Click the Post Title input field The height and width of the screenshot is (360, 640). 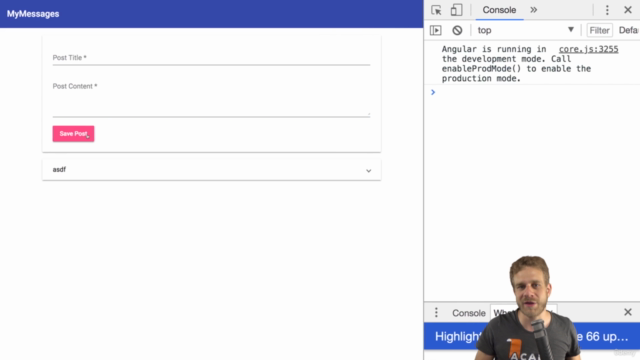[x=211, y=58]
